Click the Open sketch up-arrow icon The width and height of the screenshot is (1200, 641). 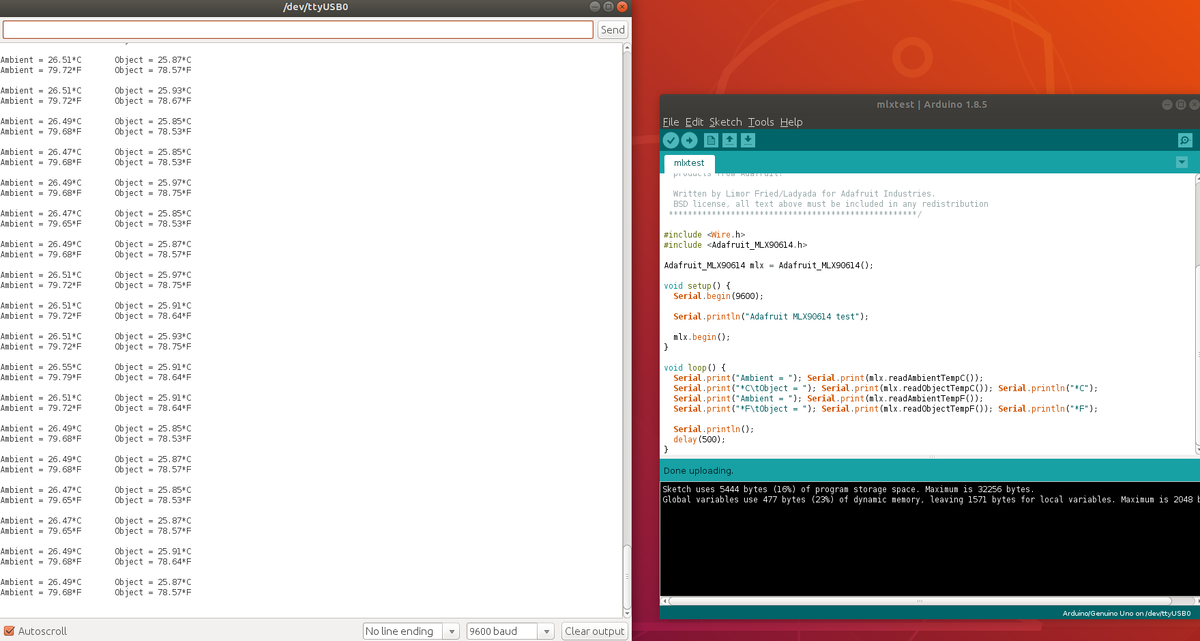(x=730, y=140)
